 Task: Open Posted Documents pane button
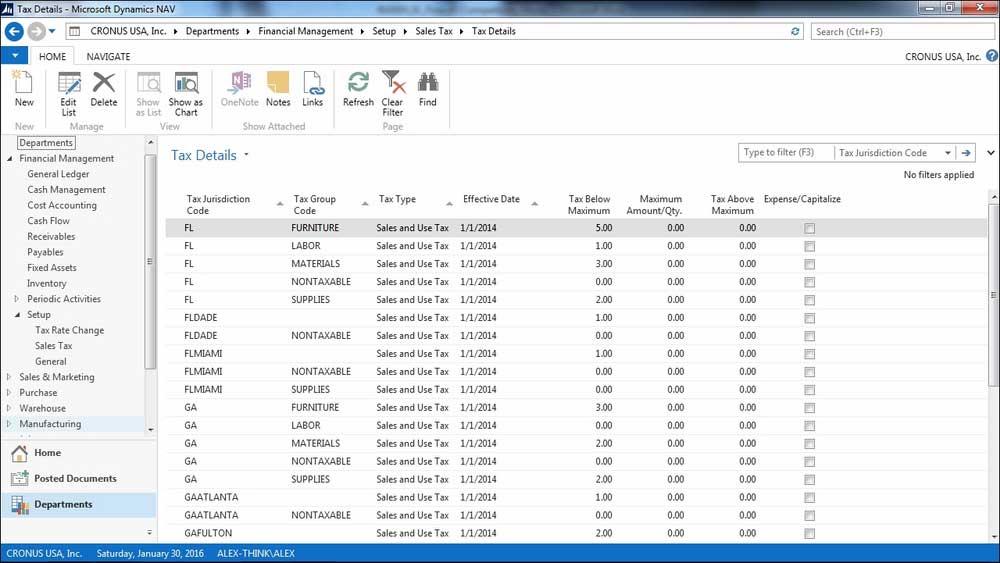[x=78, y=478]
